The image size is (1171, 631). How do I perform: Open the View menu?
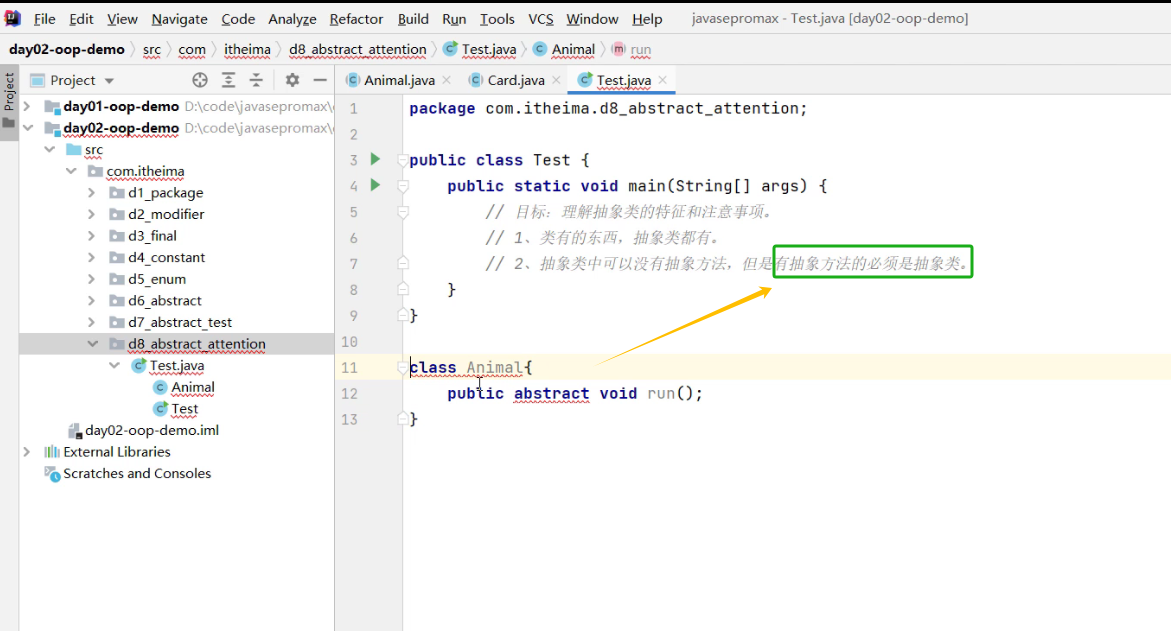click(x=122, y=19)
